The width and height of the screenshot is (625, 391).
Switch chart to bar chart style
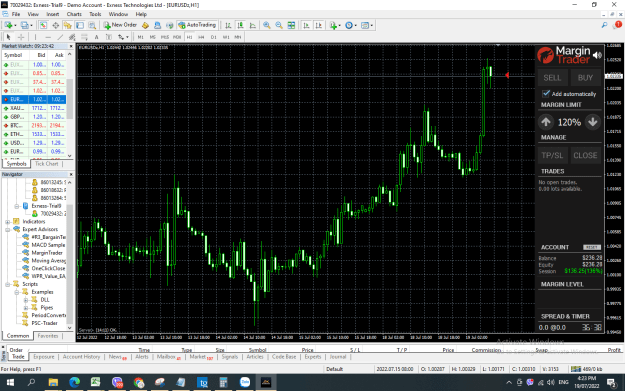[228, 25]
